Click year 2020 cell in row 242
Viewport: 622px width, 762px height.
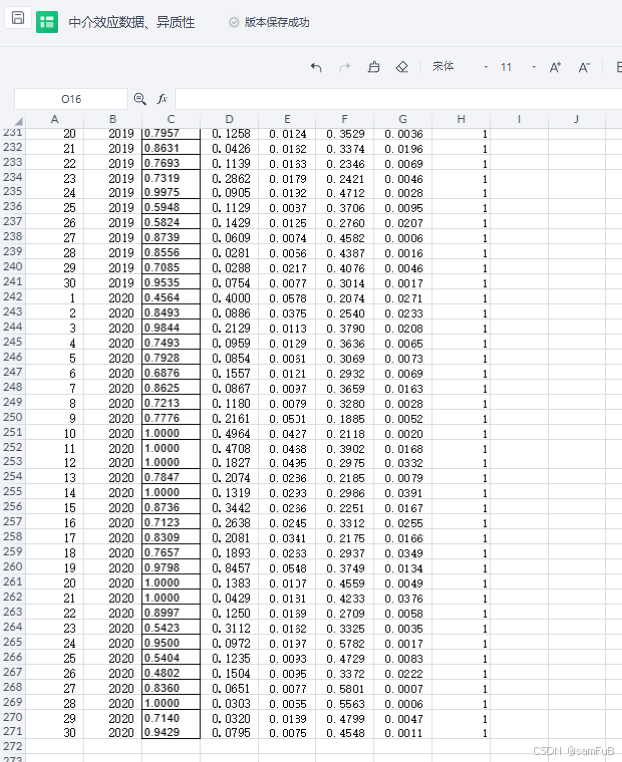tap(113, 298)
